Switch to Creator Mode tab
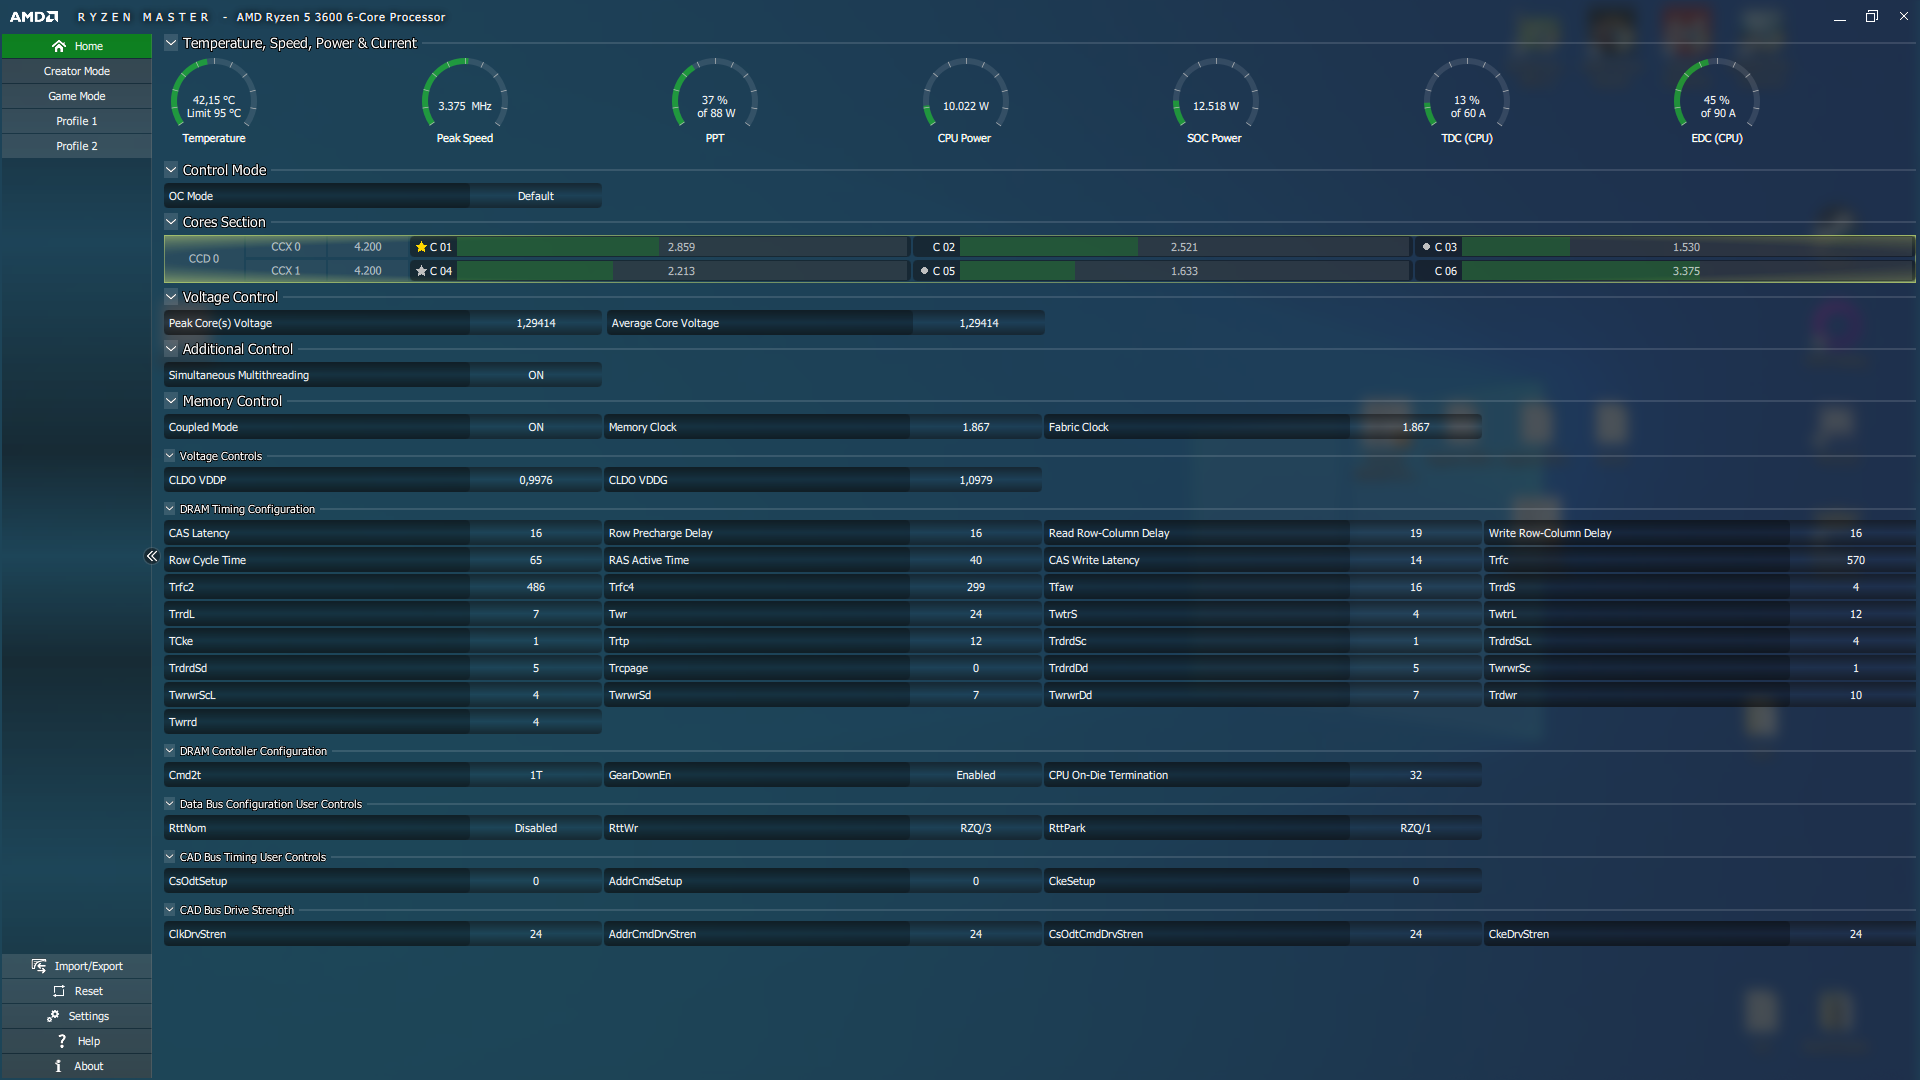The width and height of the screenshot is (1920, 1080). tap(76, 71)
